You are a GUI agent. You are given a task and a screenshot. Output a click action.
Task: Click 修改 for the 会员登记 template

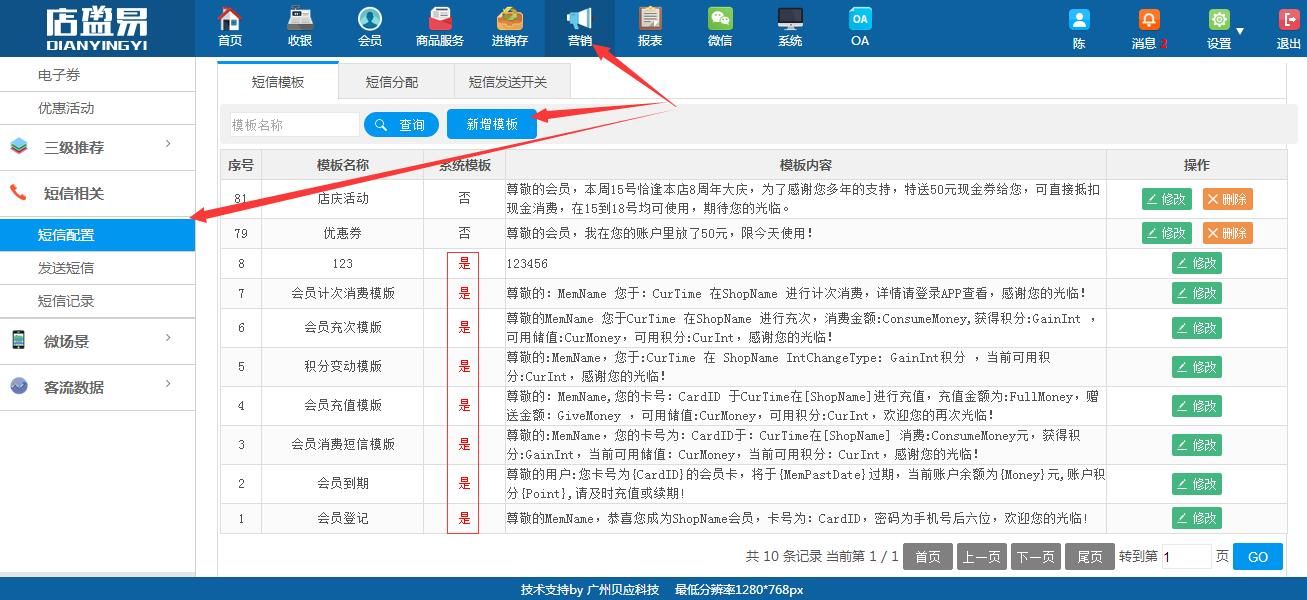(1197, 518)
